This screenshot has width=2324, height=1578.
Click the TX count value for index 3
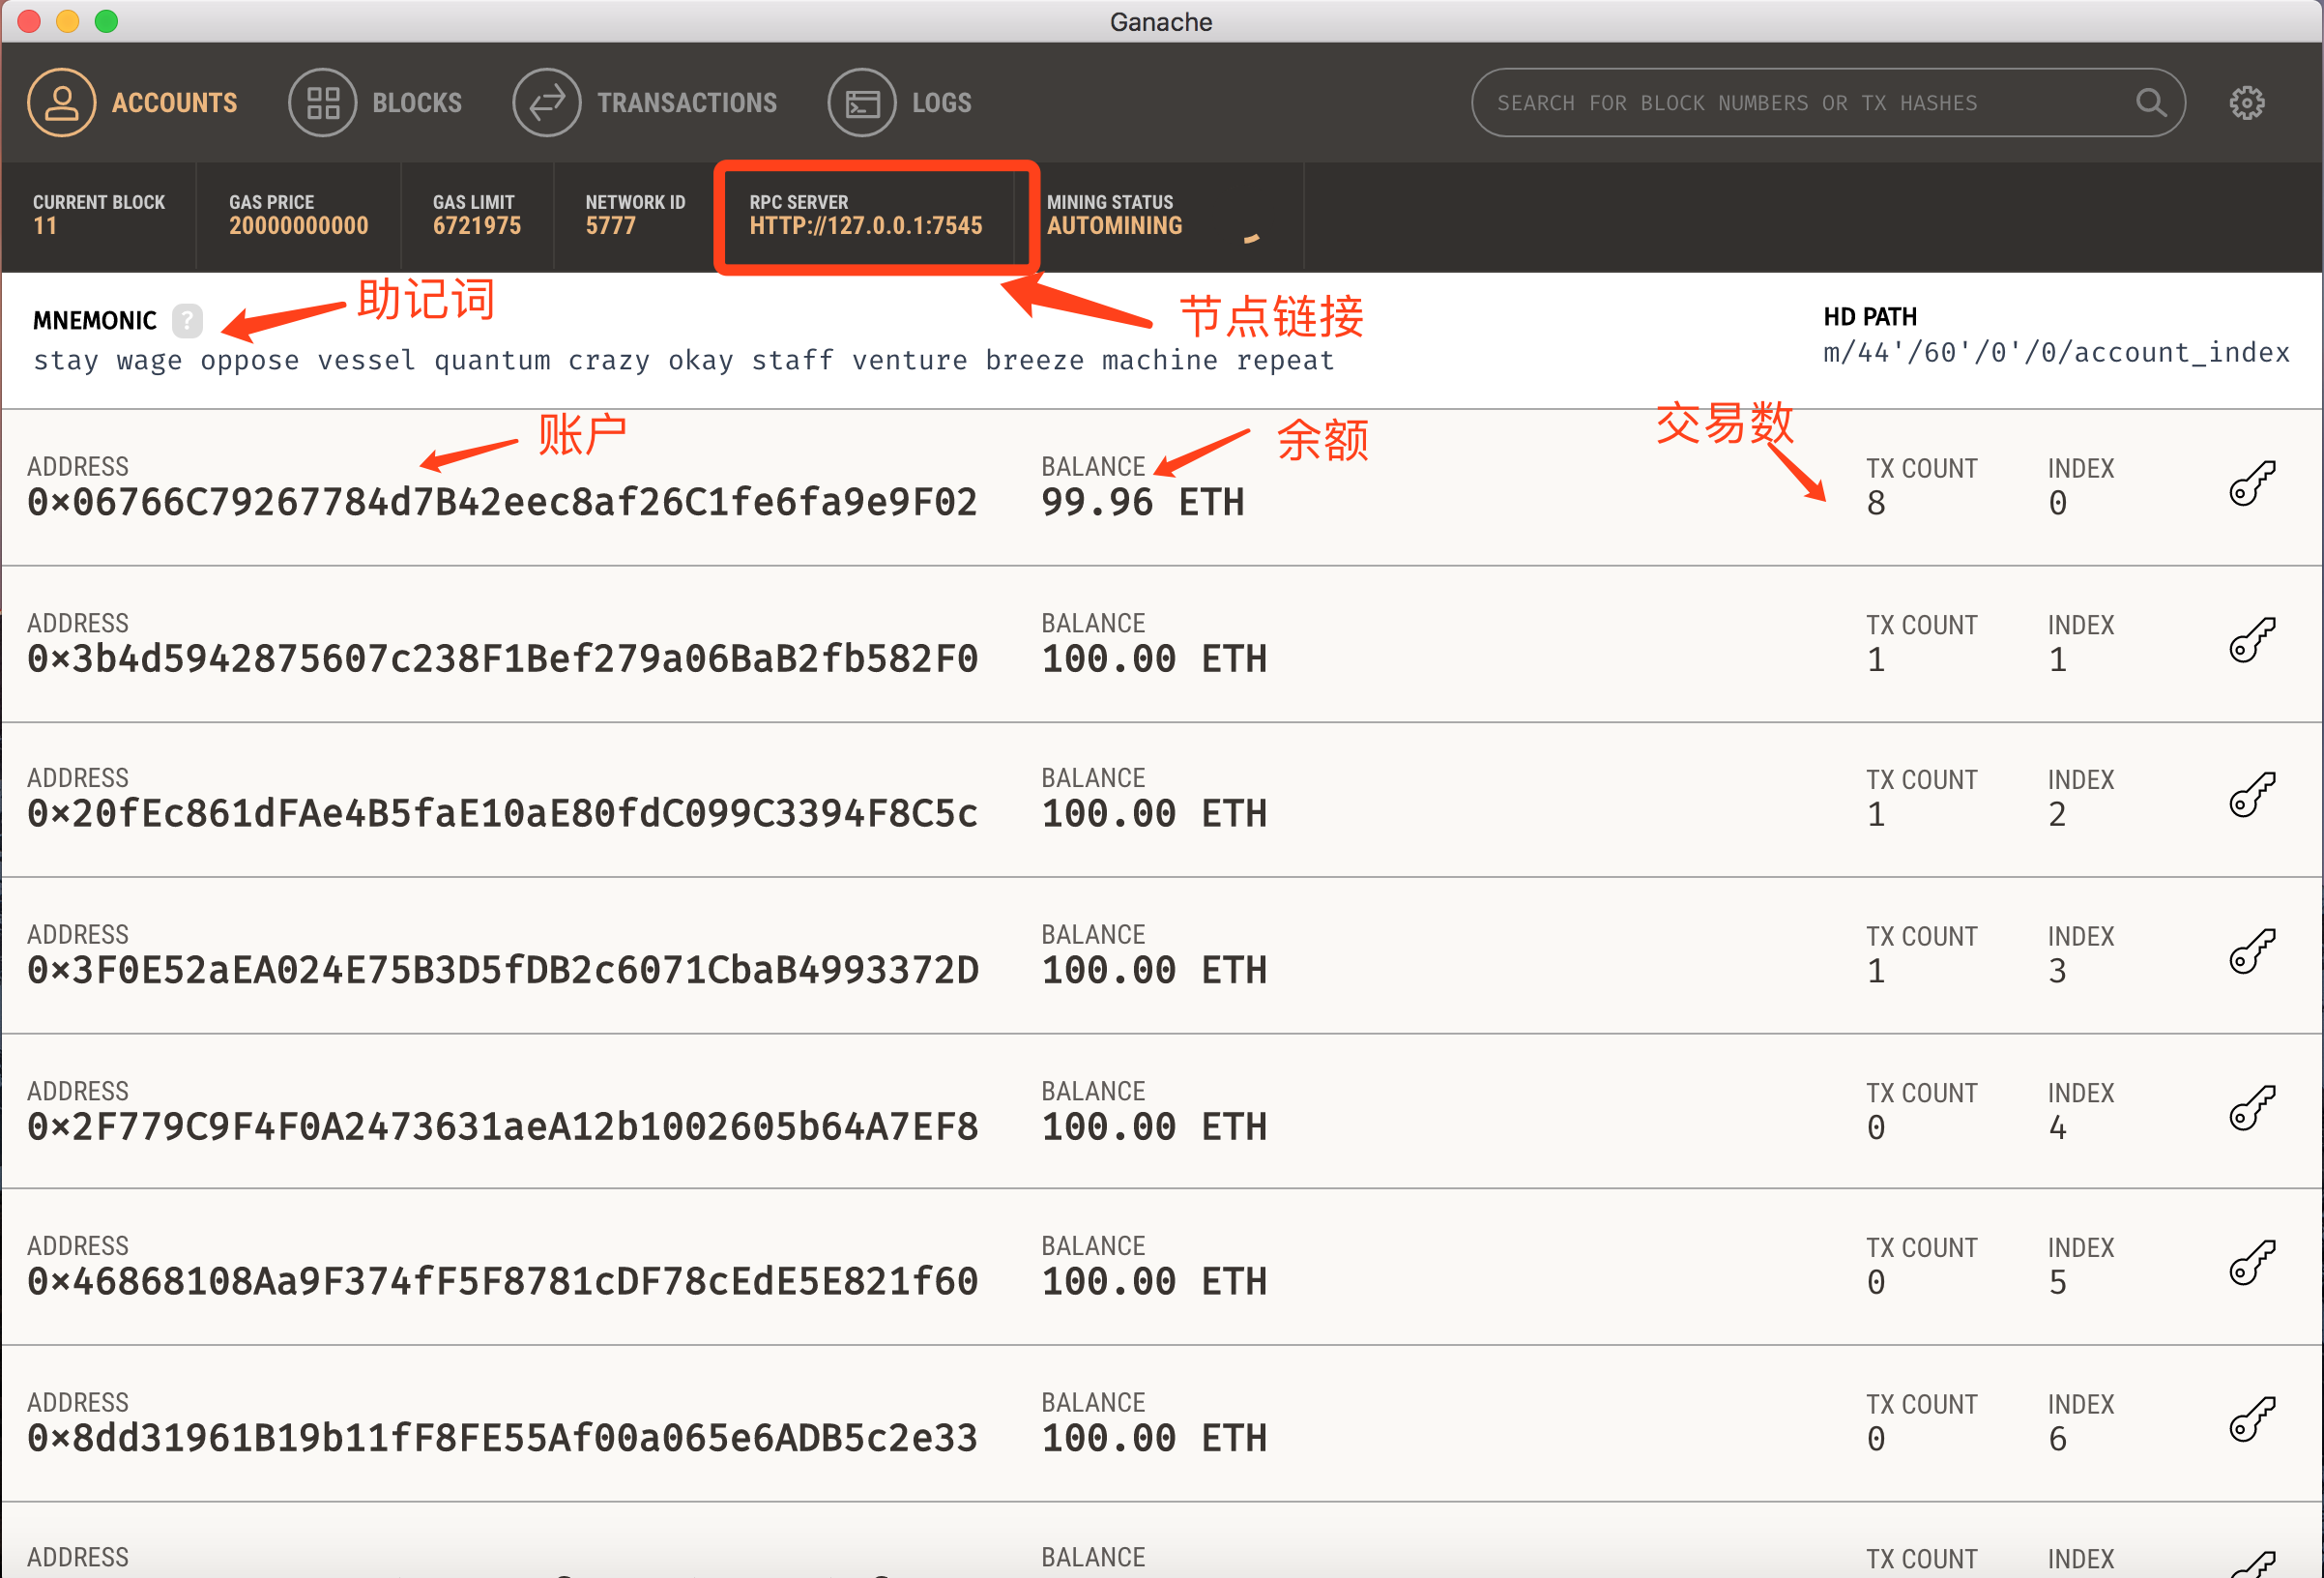point(1876,971)
